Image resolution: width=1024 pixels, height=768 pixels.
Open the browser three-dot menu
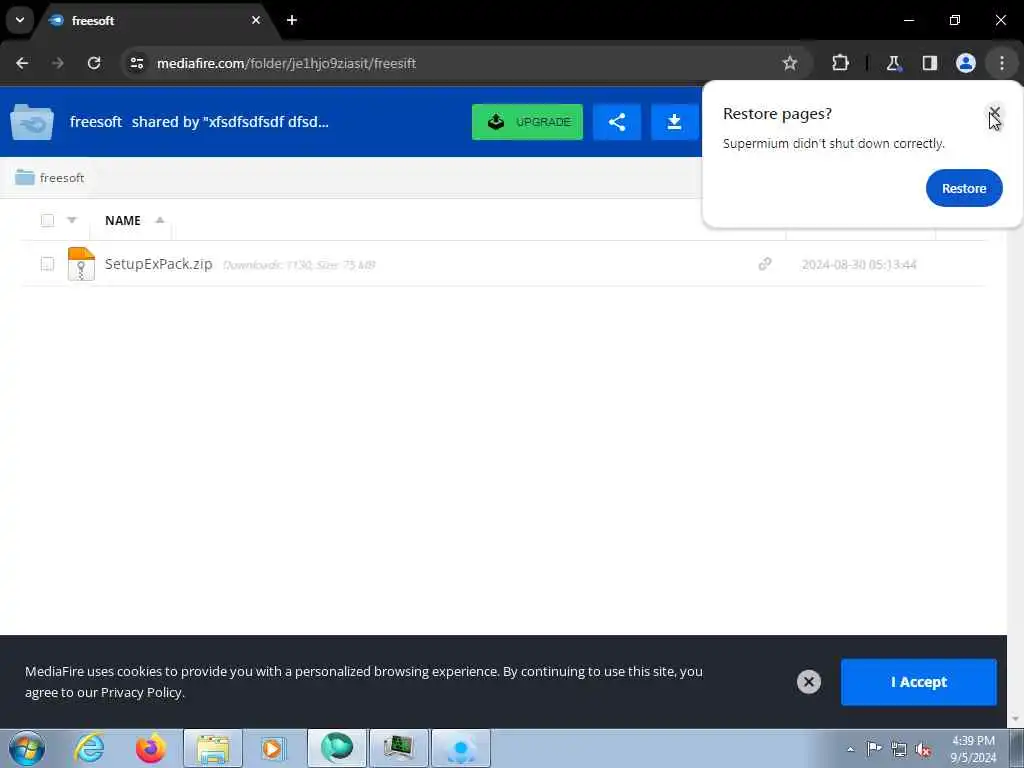pos(1002,63)
